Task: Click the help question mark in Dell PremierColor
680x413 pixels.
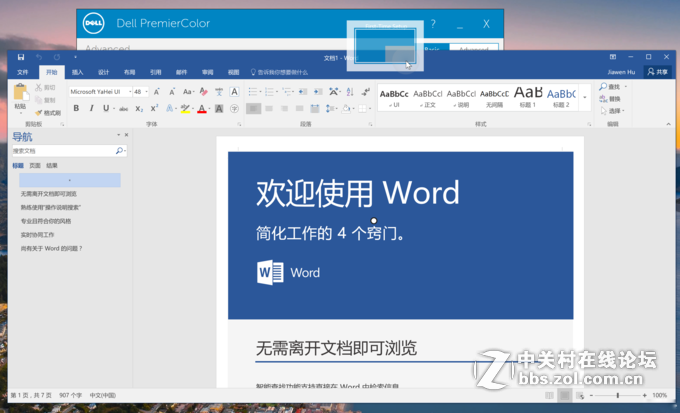Action: (433, 24)
